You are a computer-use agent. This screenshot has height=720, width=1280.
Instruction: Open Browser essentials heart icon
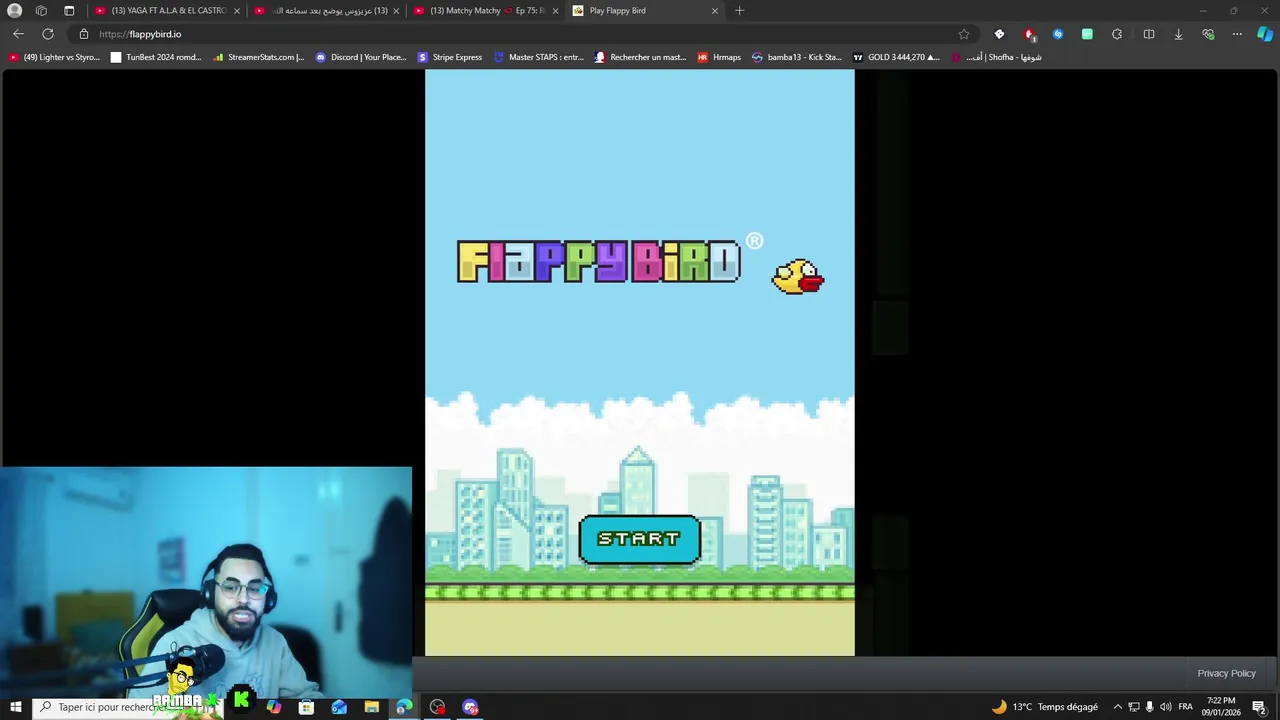(1208, 34)
